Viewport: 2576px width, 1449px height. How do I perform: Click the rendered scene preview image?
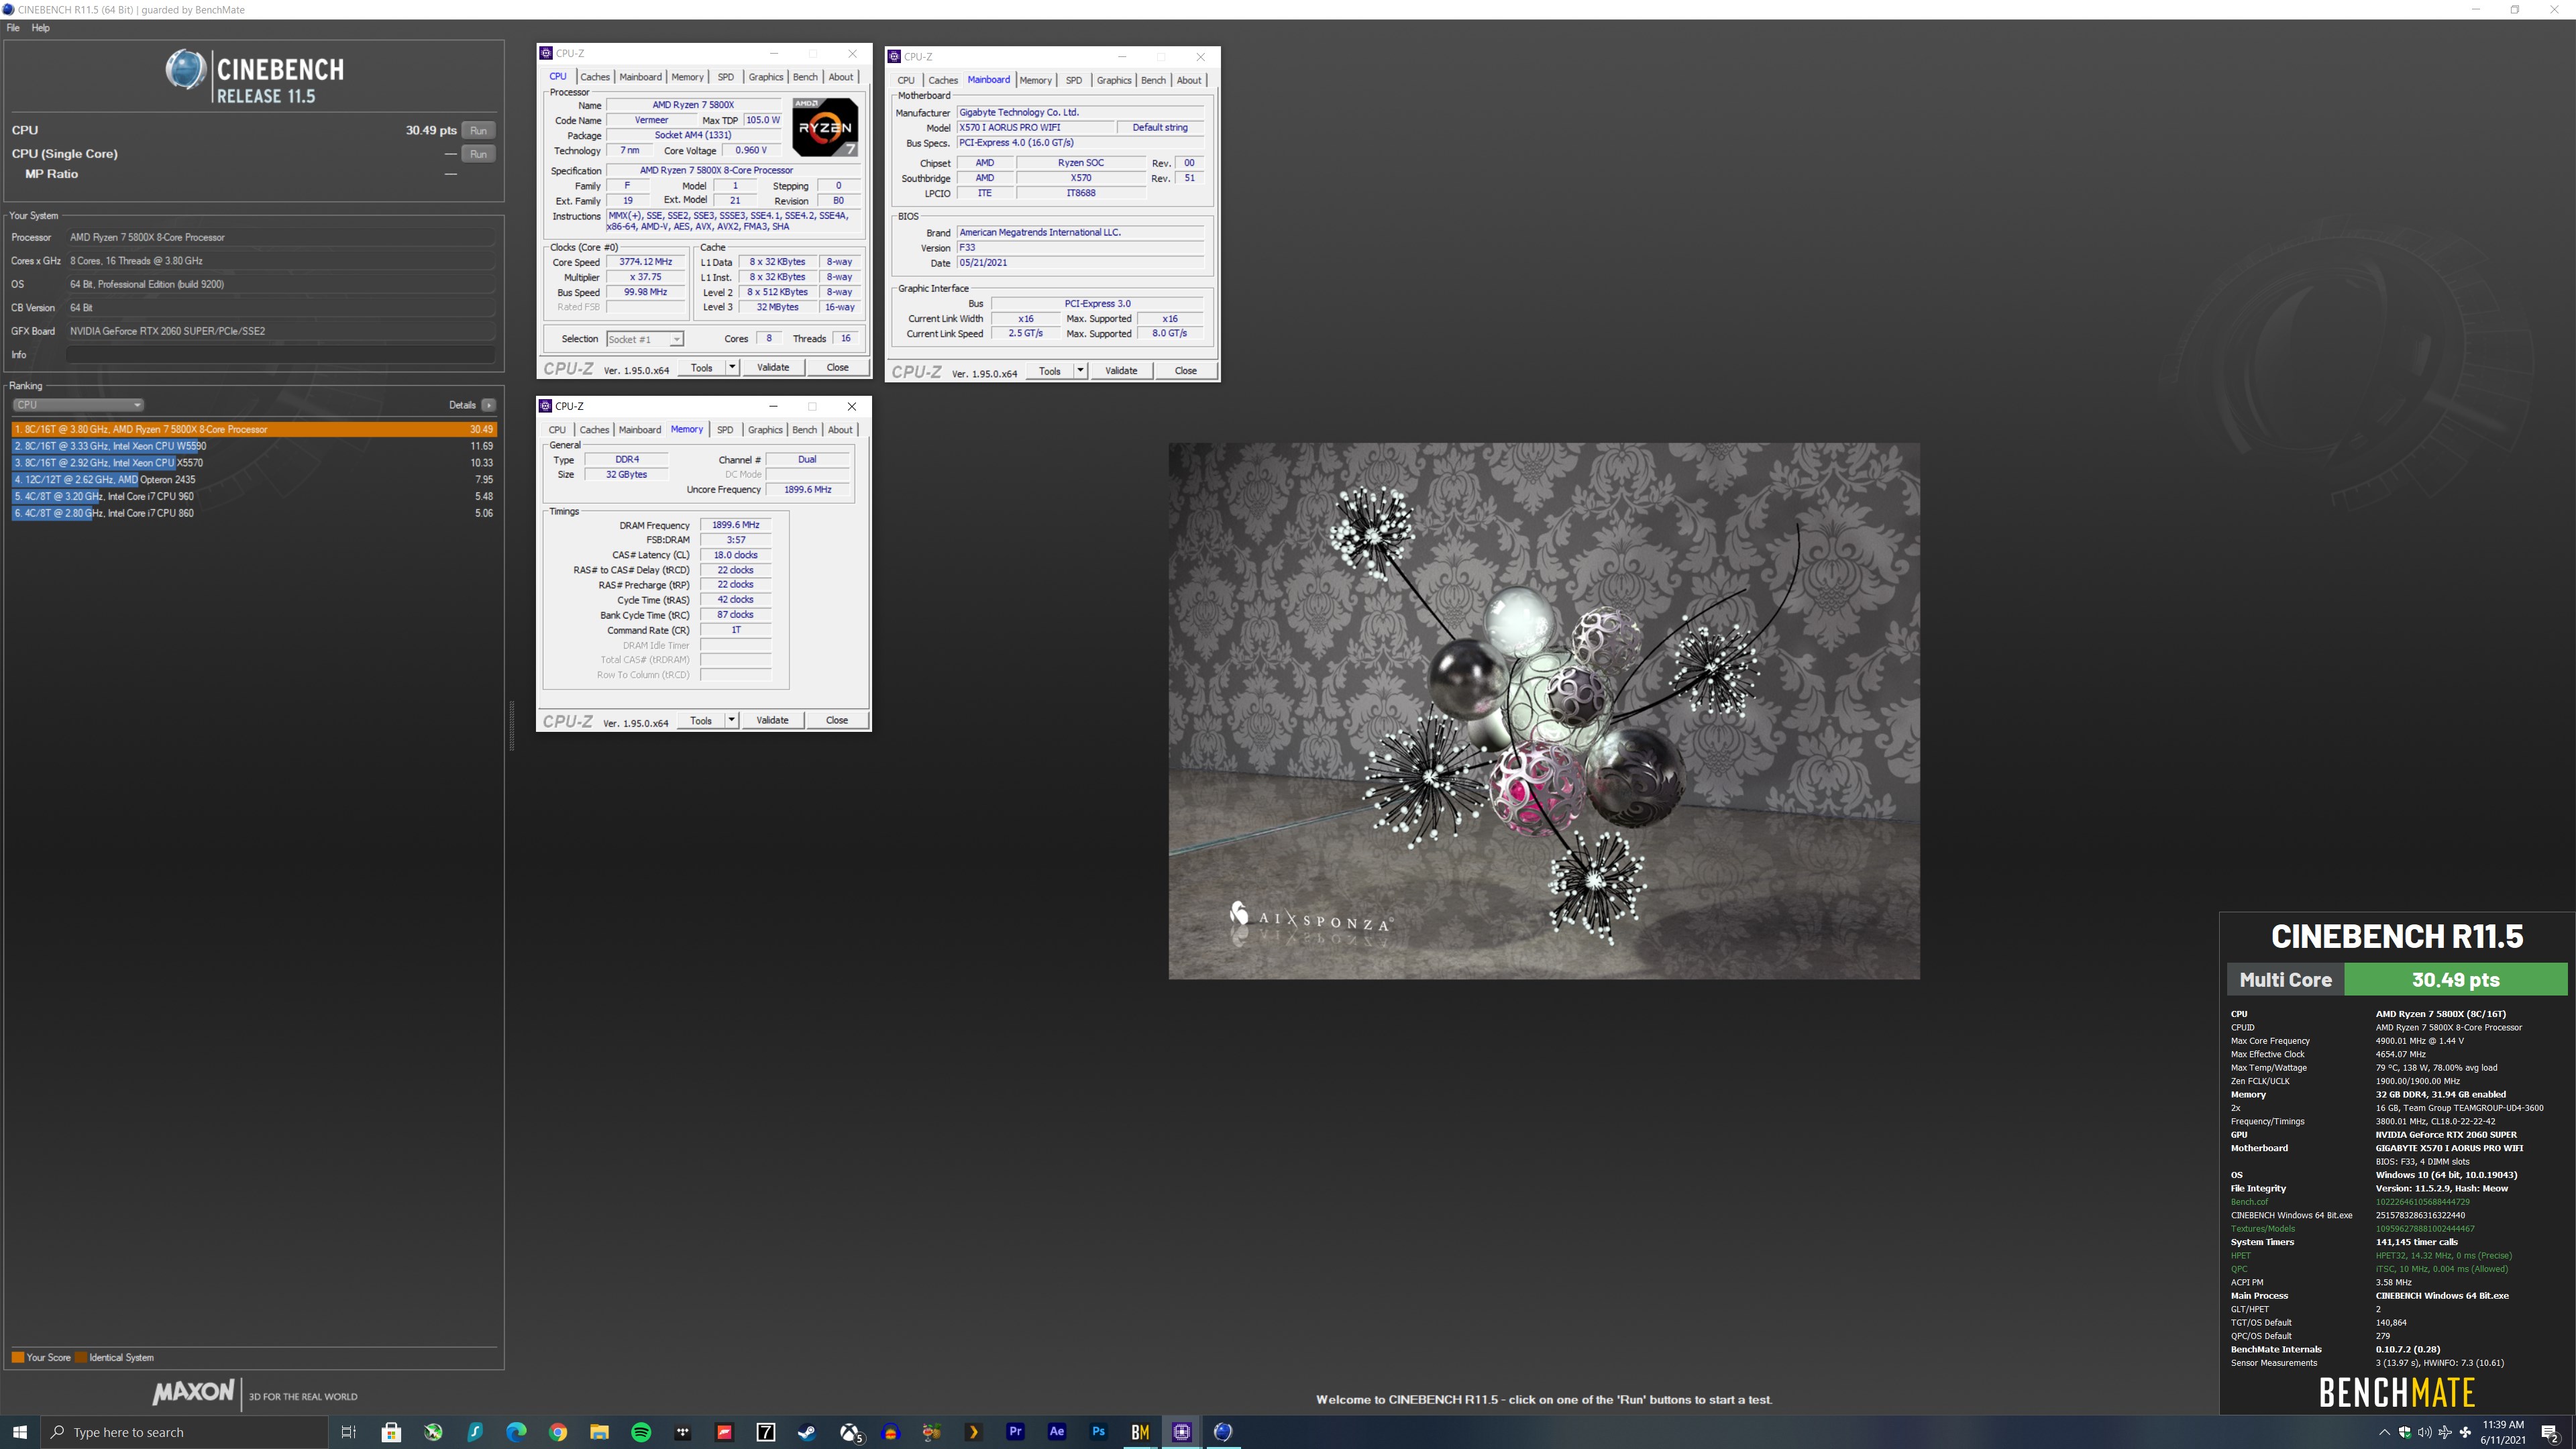[x=1544, y=711]
